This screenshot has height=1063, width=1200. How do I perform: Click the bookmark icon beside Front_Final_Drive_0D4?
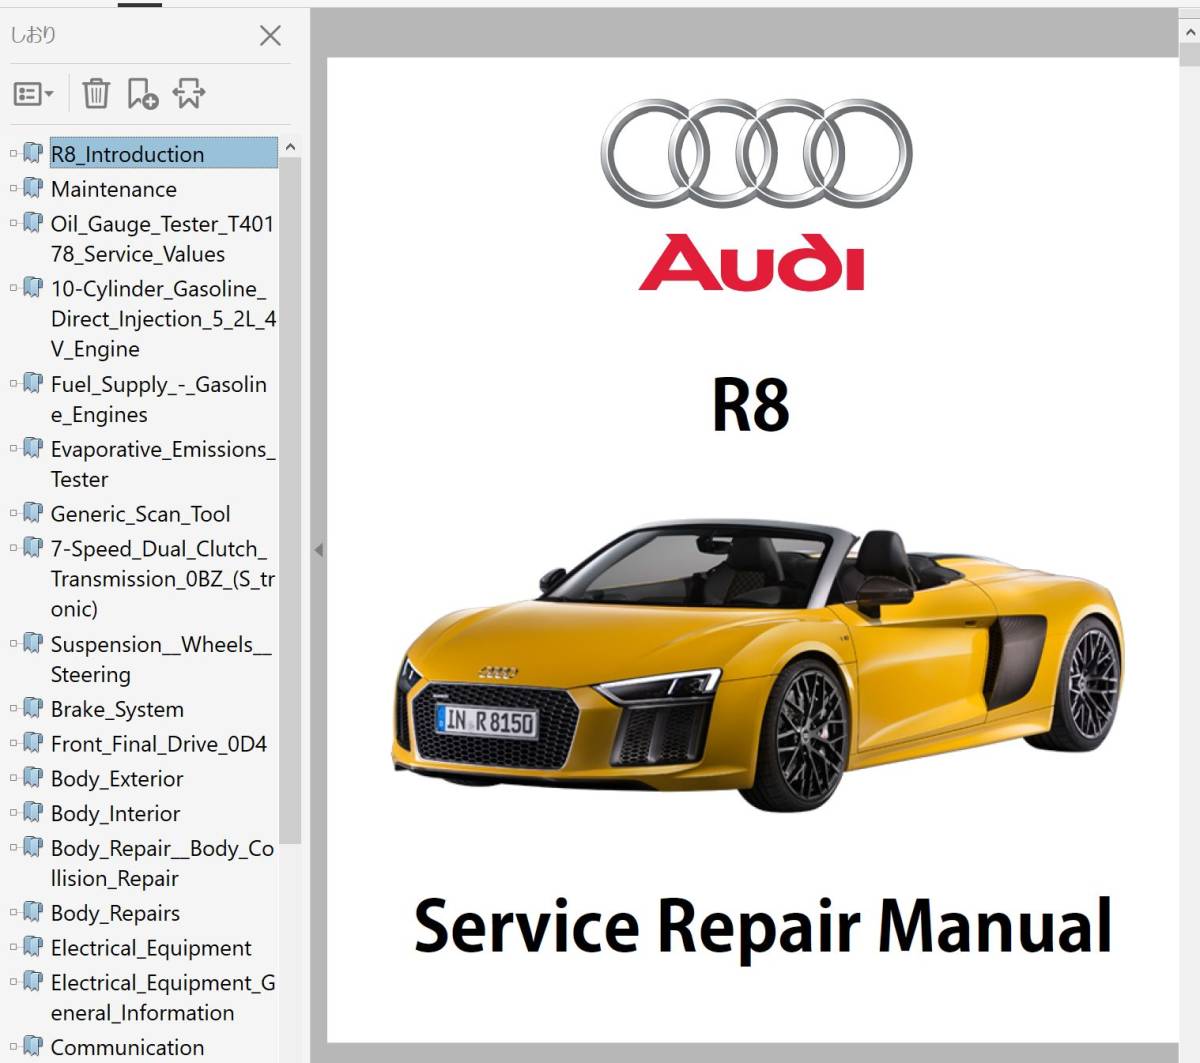(x=33, y=743)
